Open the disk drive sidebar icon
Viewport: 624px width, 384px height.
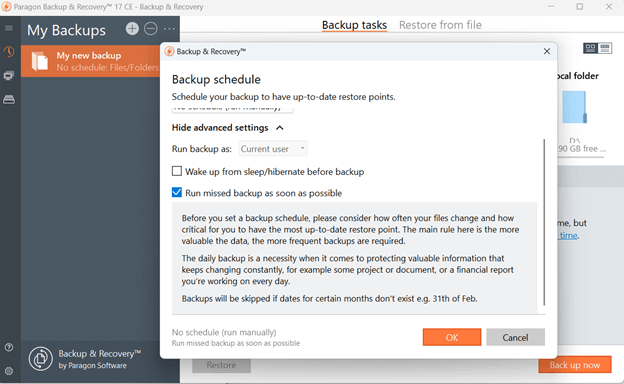tap(9, 99)
